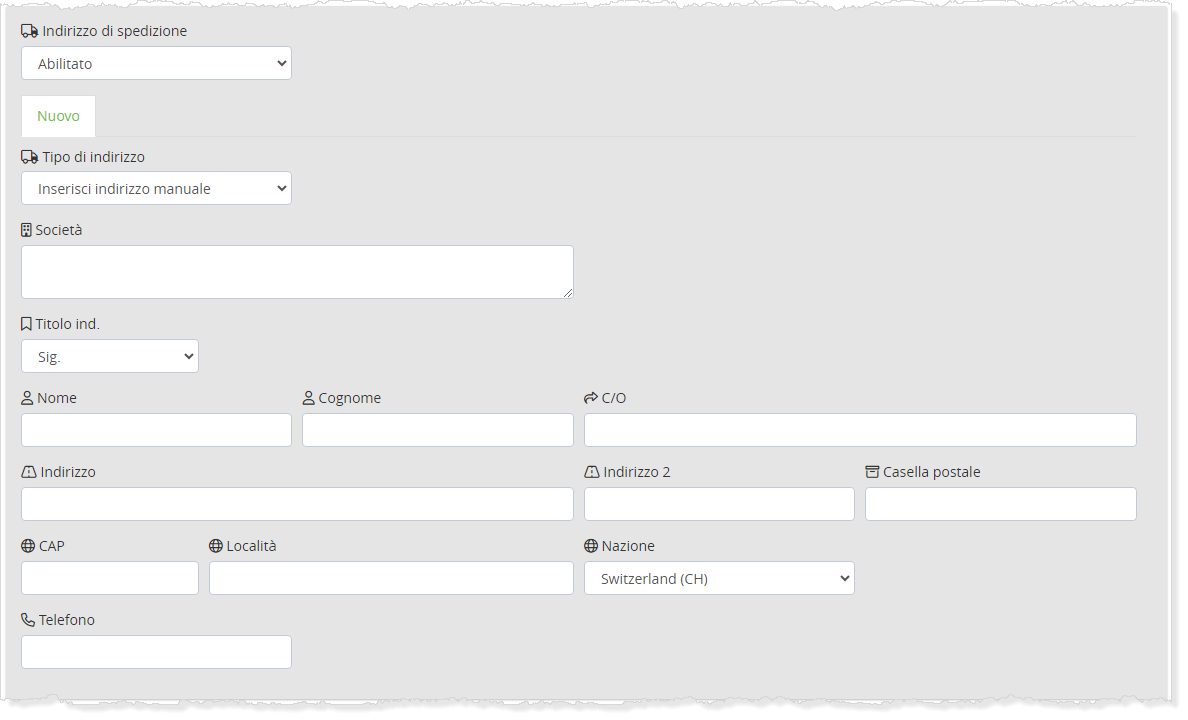Click the globe icon beside Nazione
1188x720 pixels.
(591, 546)
